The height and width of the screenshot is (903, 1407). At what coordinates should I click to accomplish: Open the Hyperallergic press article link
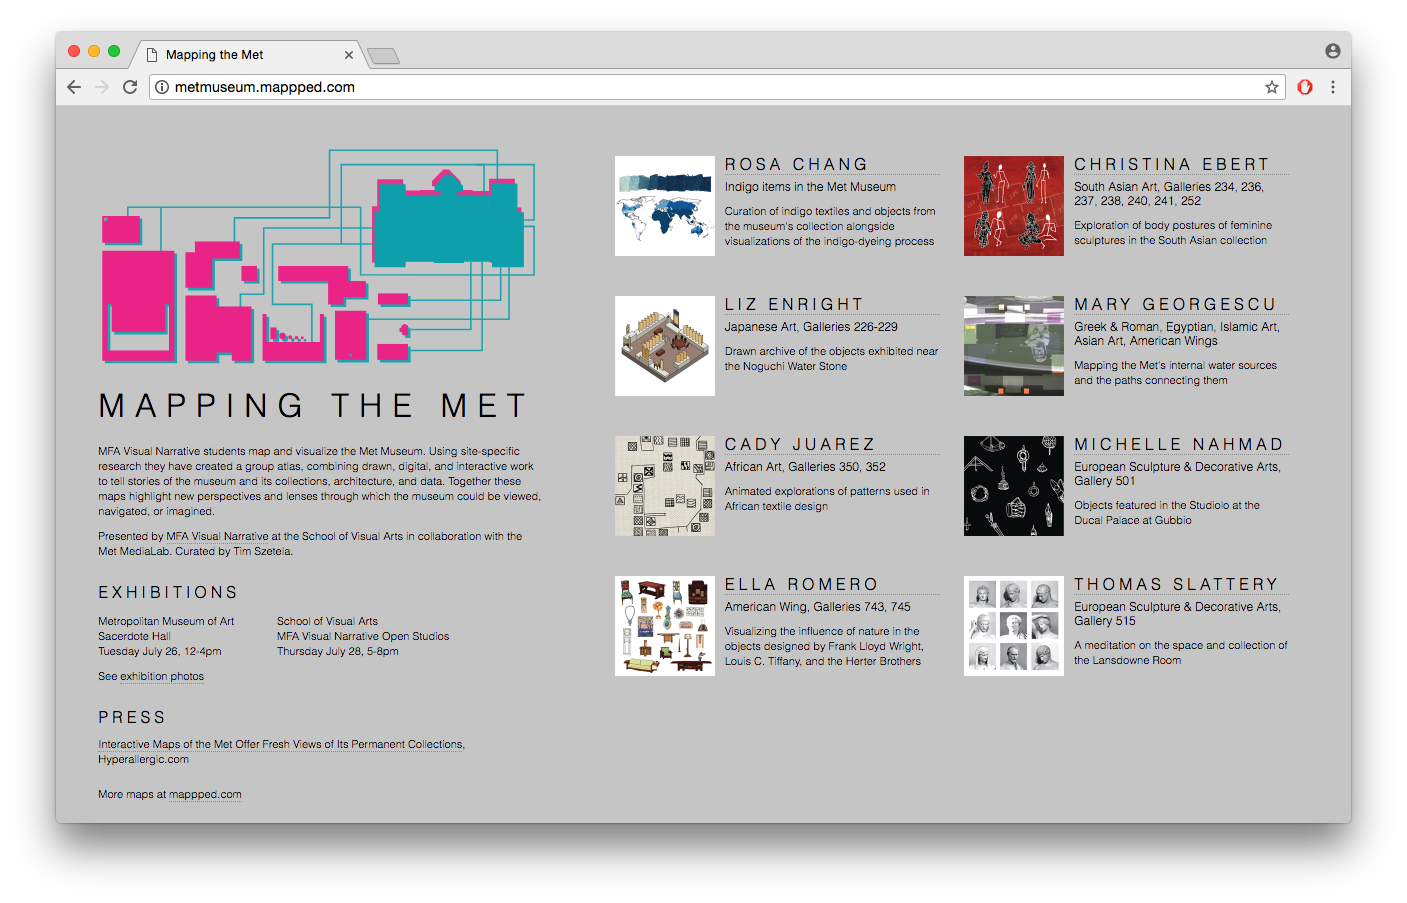coord(280,745)
